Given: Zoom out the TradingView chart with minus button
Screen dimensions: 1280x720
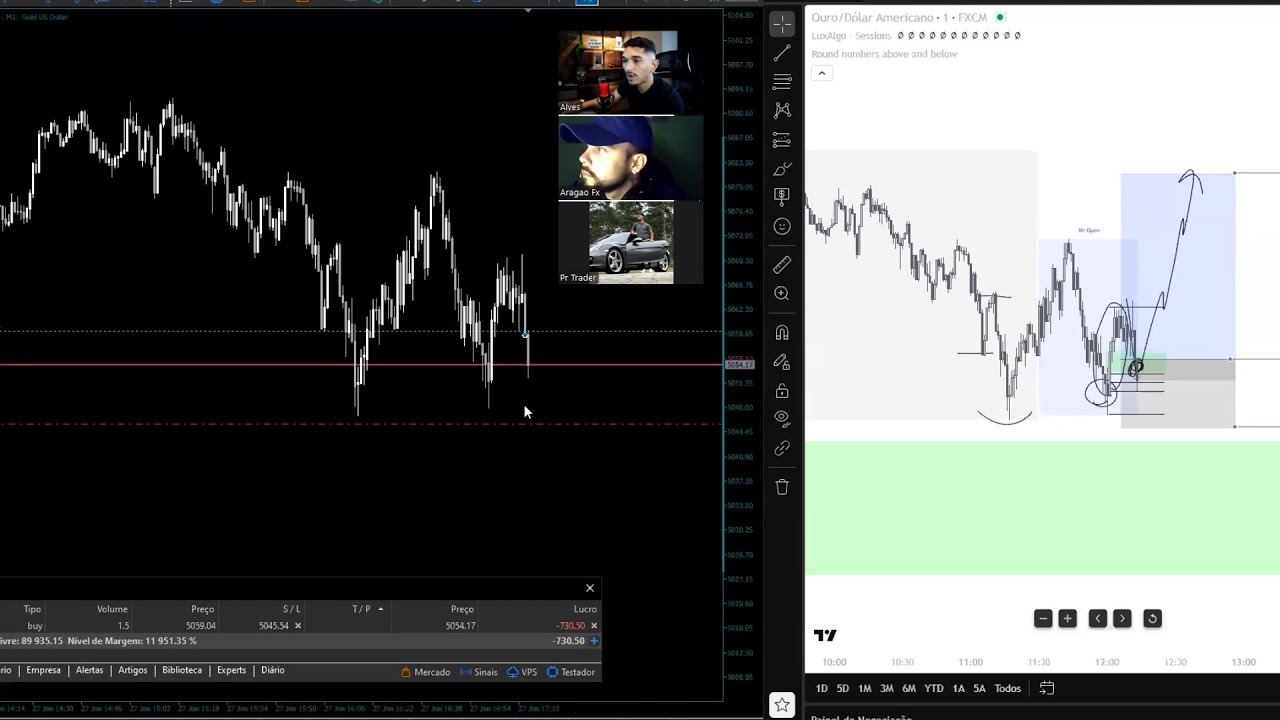Looking at the screenshot, I should click(x=1043, y=619).
